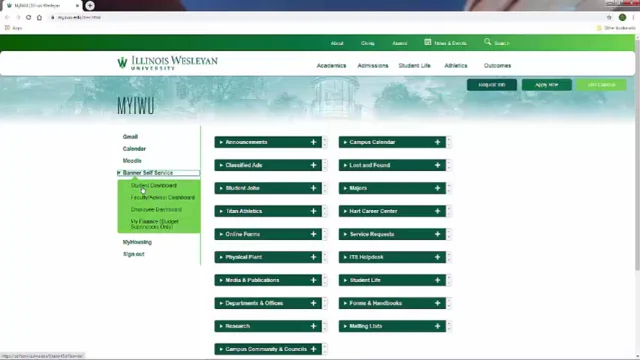
Task: Click the plus icon on Departments & Offices
Action: 313,303
